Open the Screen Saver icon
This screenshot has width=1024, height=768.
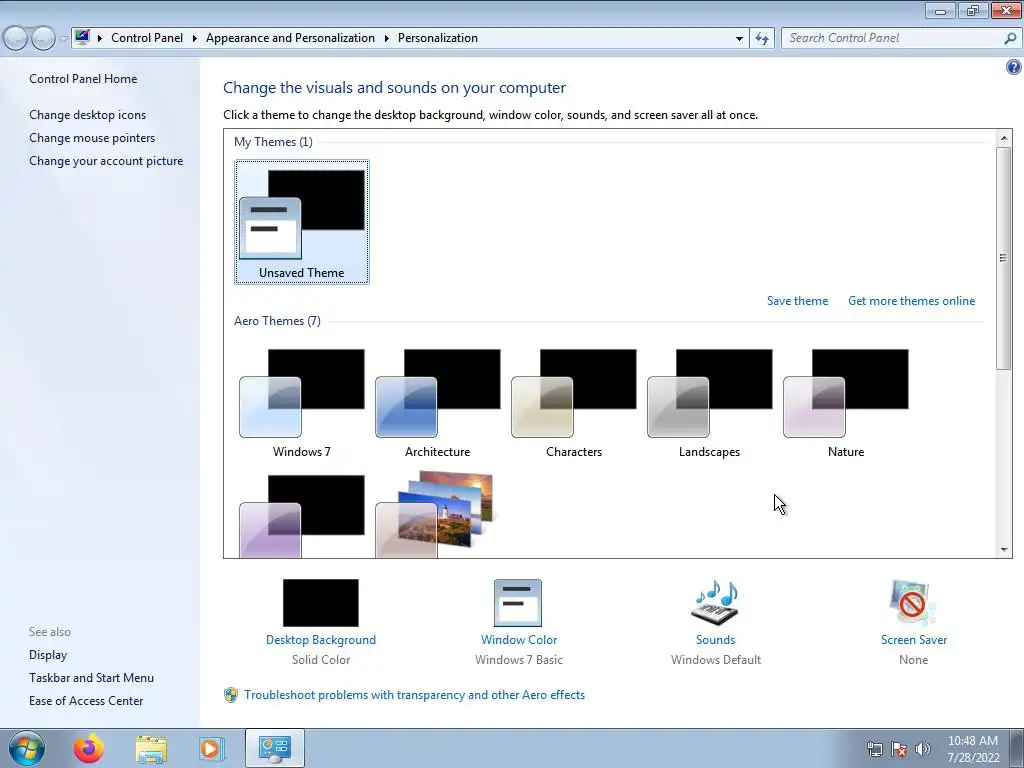[913, 603]
